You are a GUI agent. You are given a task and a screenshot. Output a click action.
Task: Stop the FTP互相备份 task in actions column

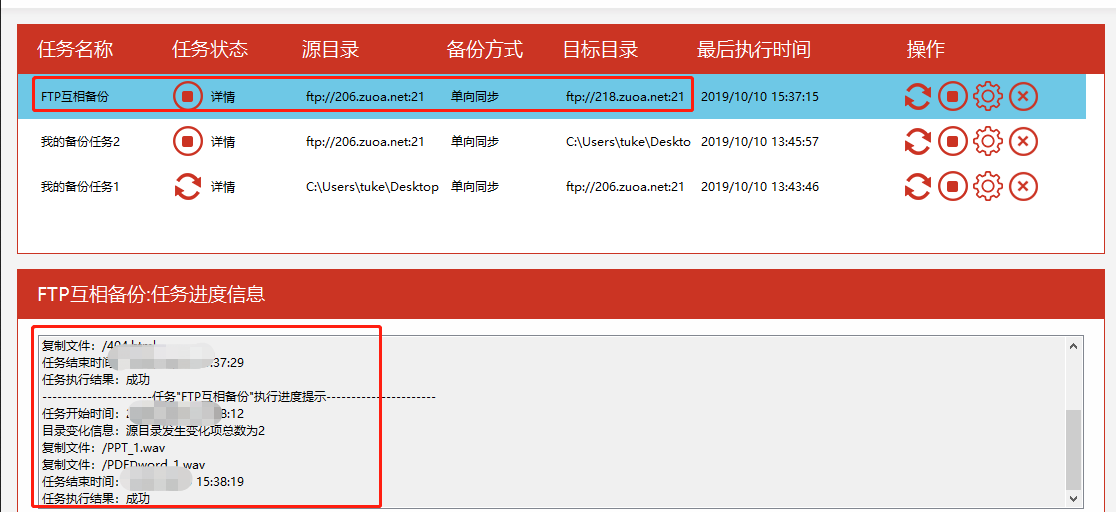[x=952, y=97]
